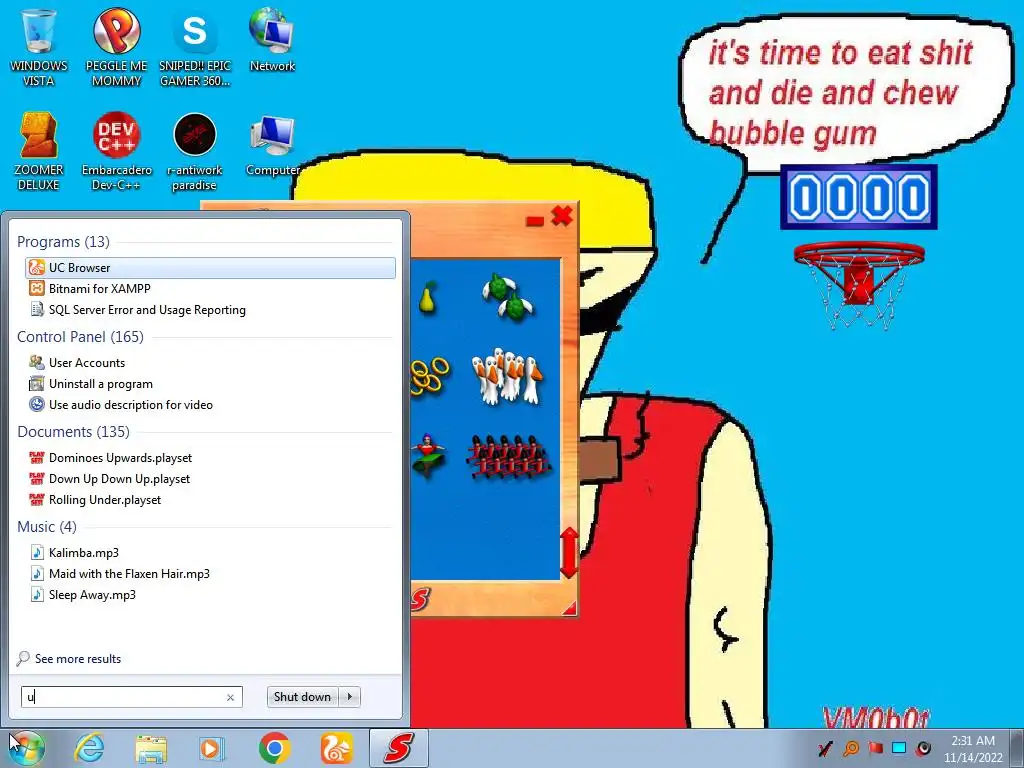
Task: Select the dancing lady item
Action: tap(428, 455)
